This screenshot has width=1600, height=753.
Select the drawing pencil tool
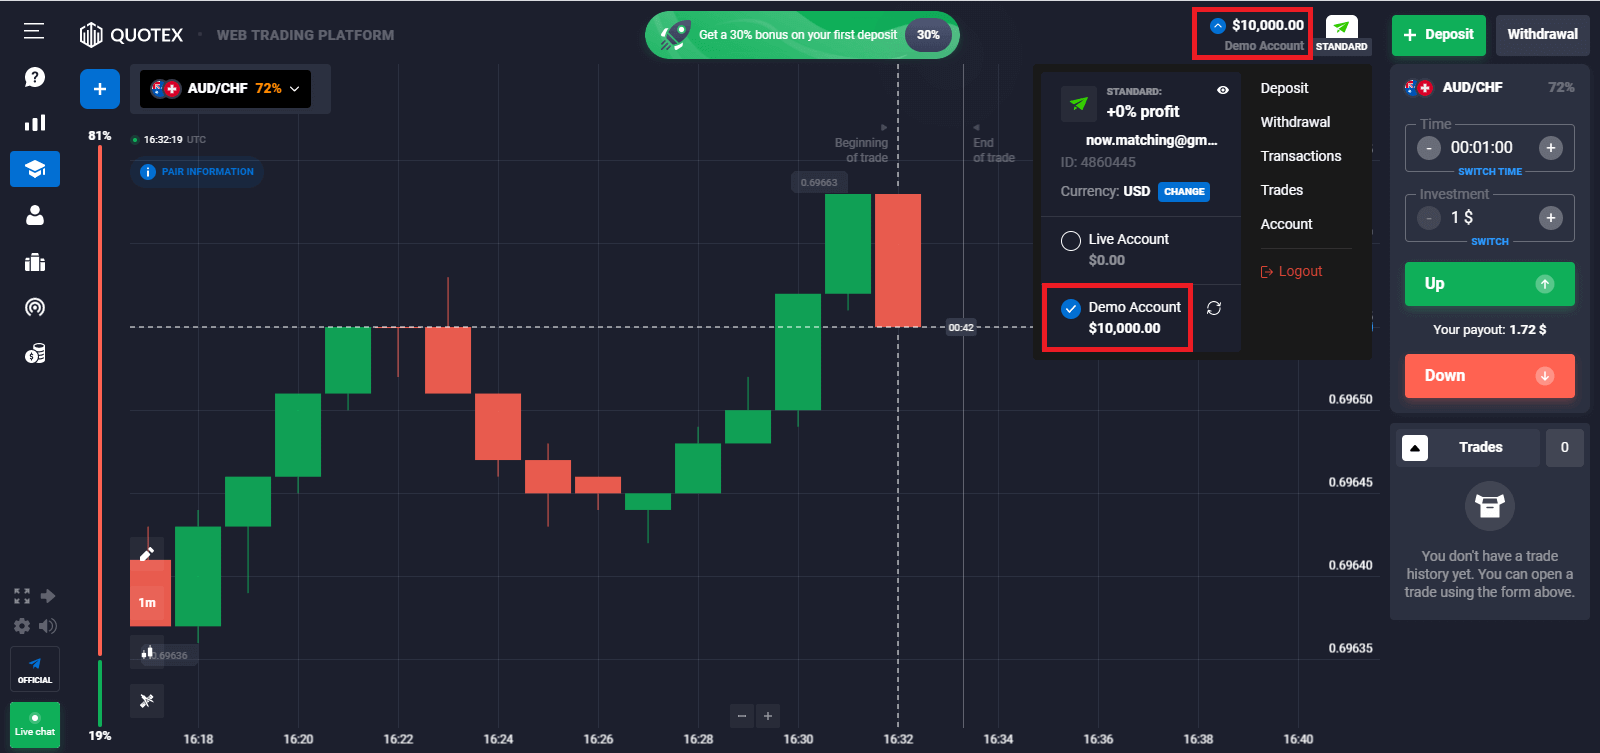pos(147,553)
